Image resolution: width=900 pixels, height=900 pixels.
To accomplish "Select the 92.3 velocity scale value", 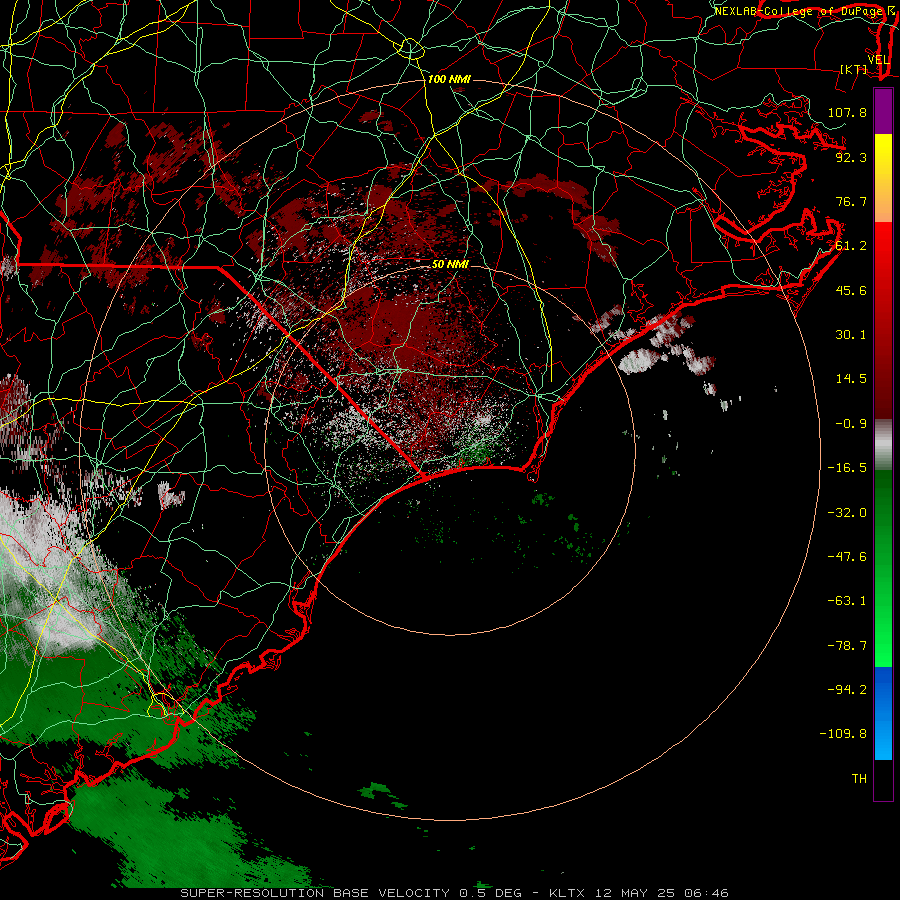I will (851, 157).
